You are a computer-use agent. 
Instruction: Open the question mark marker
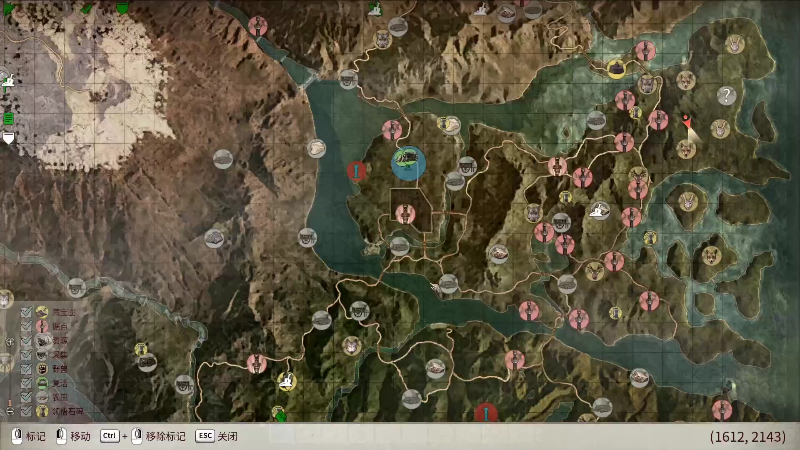coord(727,95)
